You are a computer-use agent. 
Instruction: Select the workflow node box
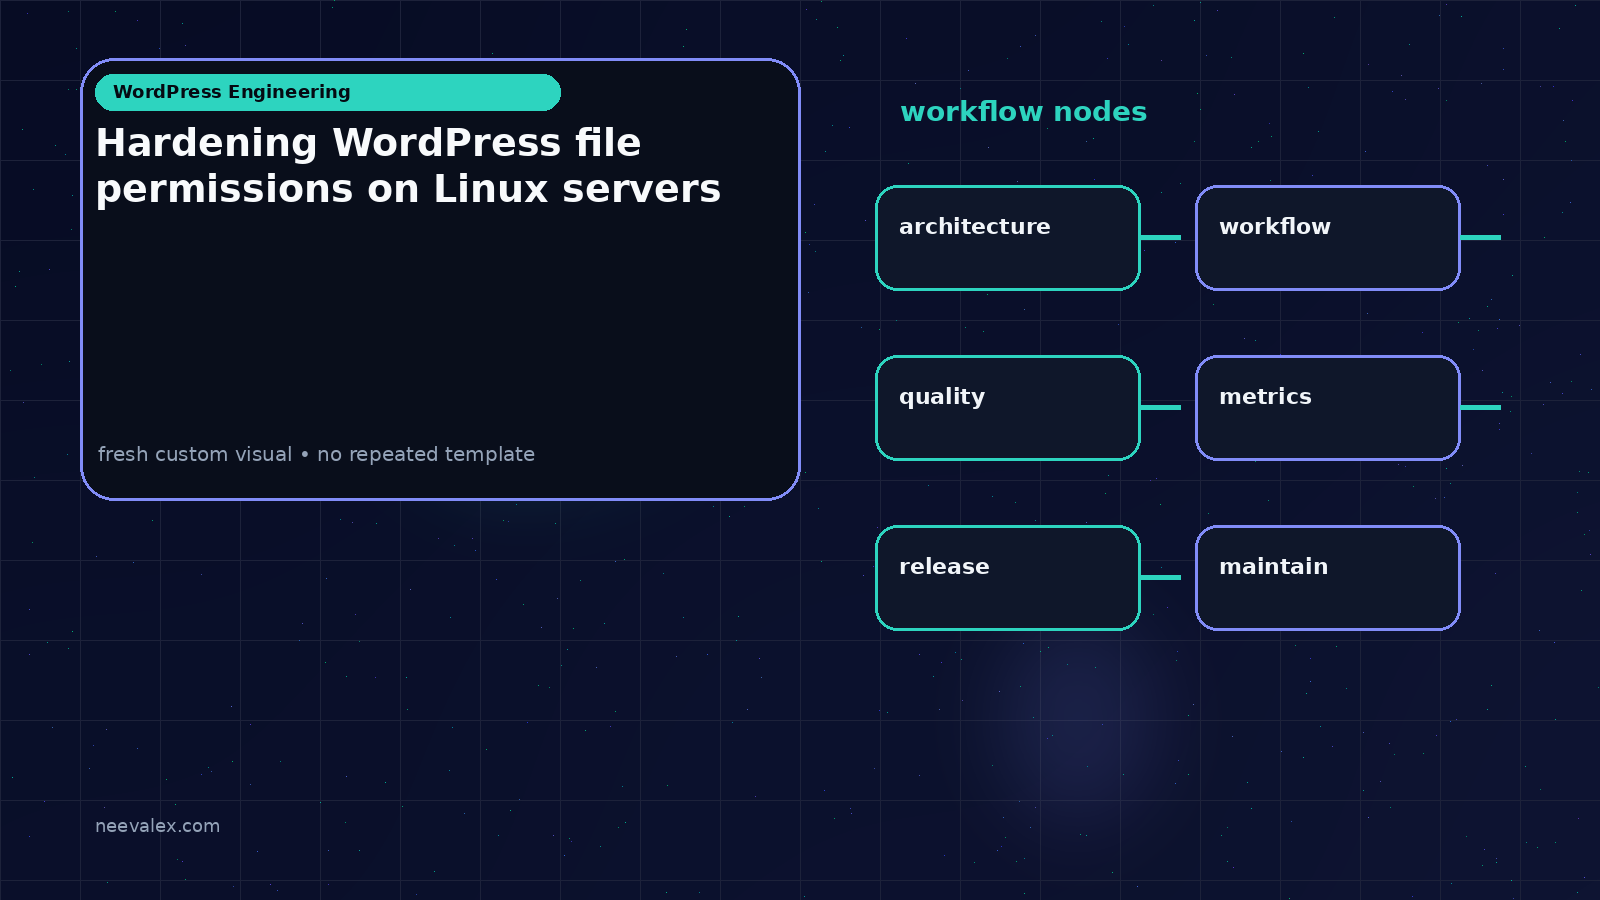coord(1328,238)
